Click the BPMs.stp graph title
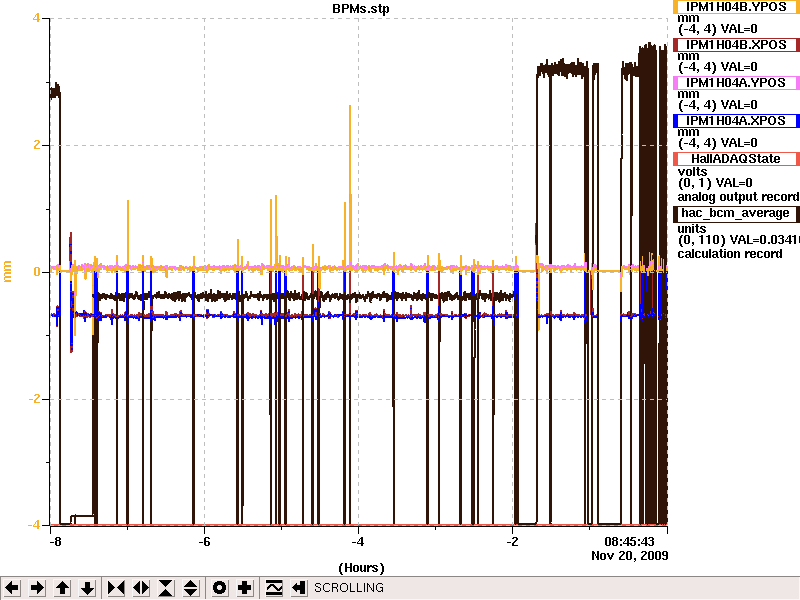 point(361,9)
